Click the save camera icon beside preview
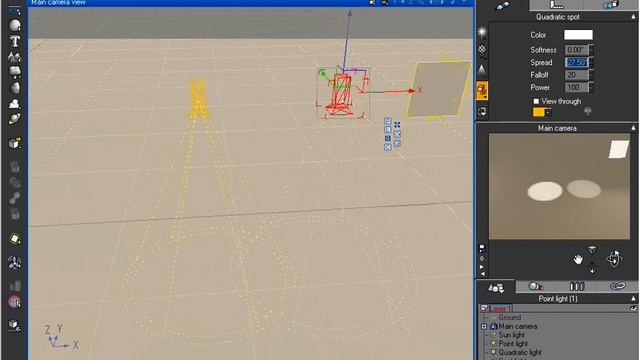 coord(482,249)
